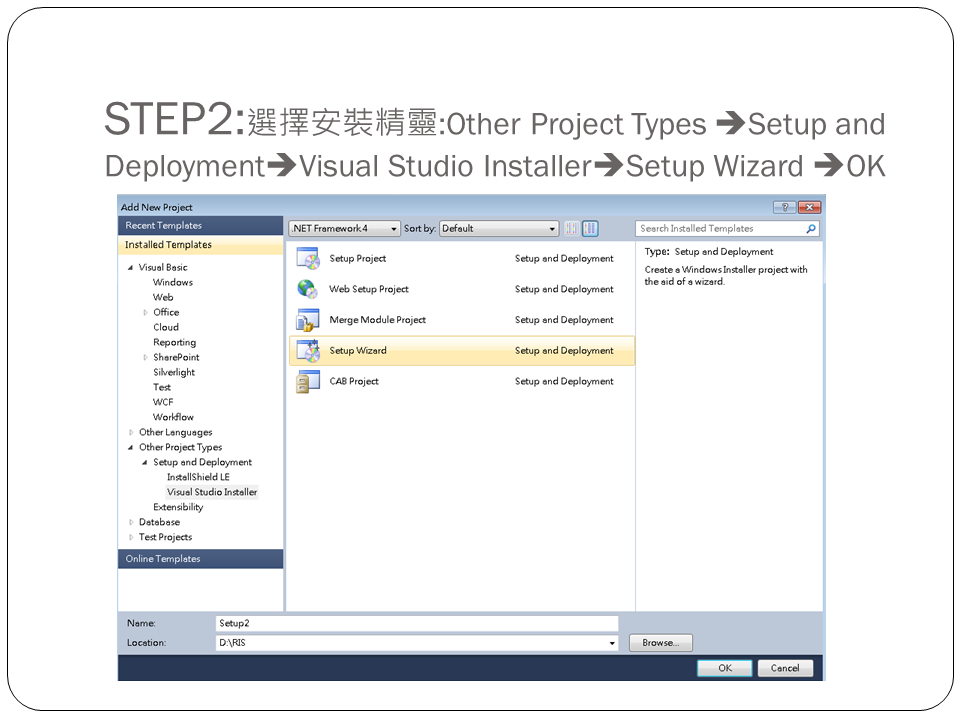Click the dialog help question-mark button
Screen dimensions: 960x720
click(784, 207)
